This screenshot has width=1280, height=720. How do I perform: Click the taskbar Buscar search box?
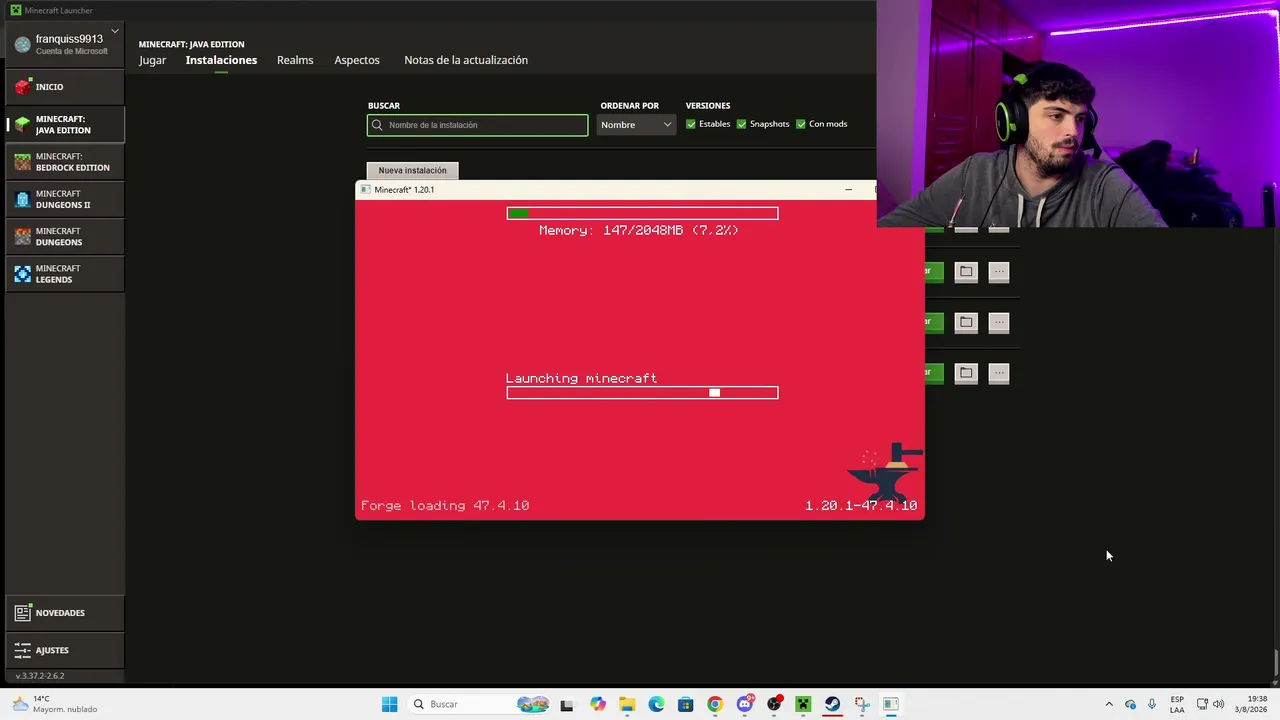click(480, 704)
